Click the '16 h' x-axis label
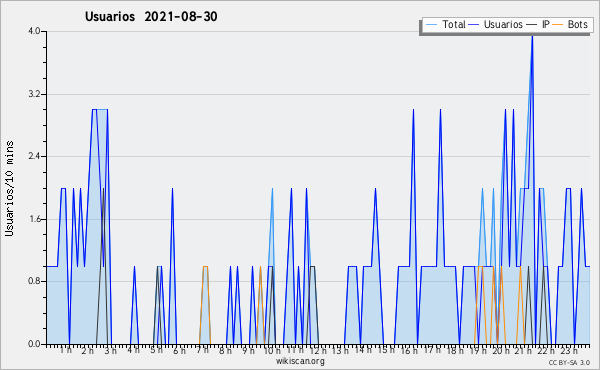 tap(409, 350)
